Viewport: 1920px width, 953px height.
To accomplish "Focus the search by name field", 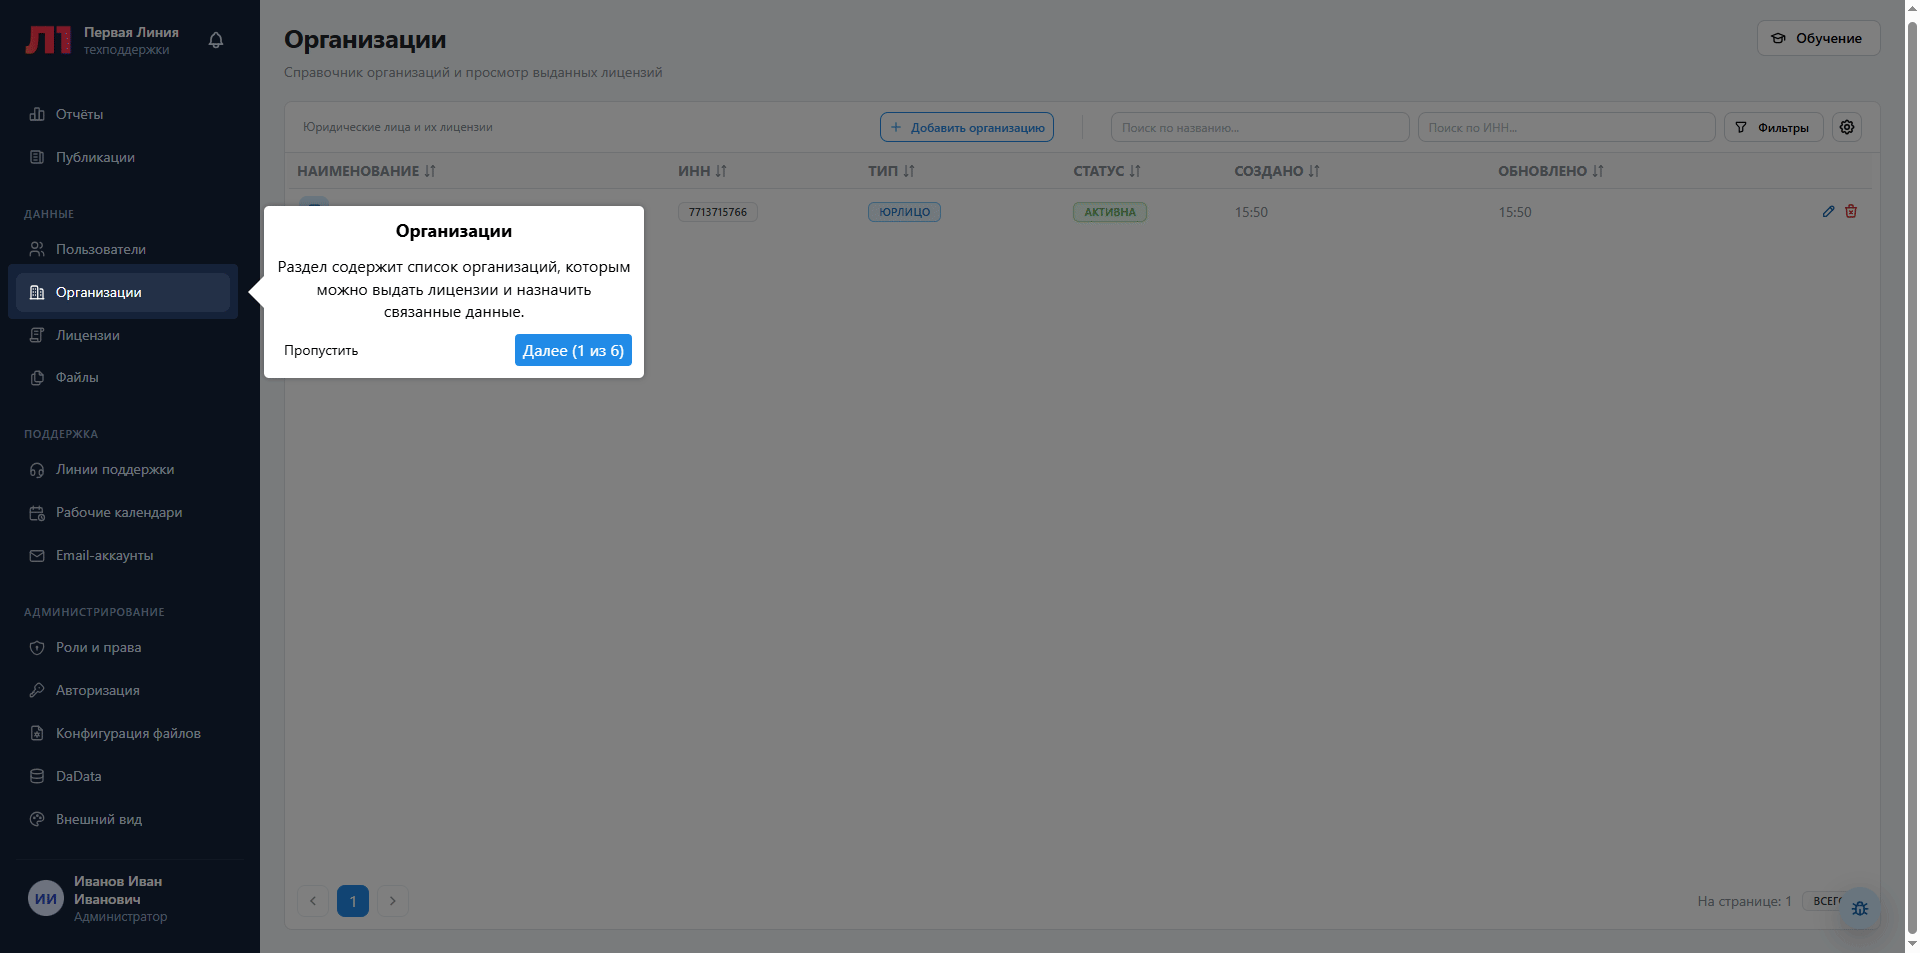I will [1259, 127].
